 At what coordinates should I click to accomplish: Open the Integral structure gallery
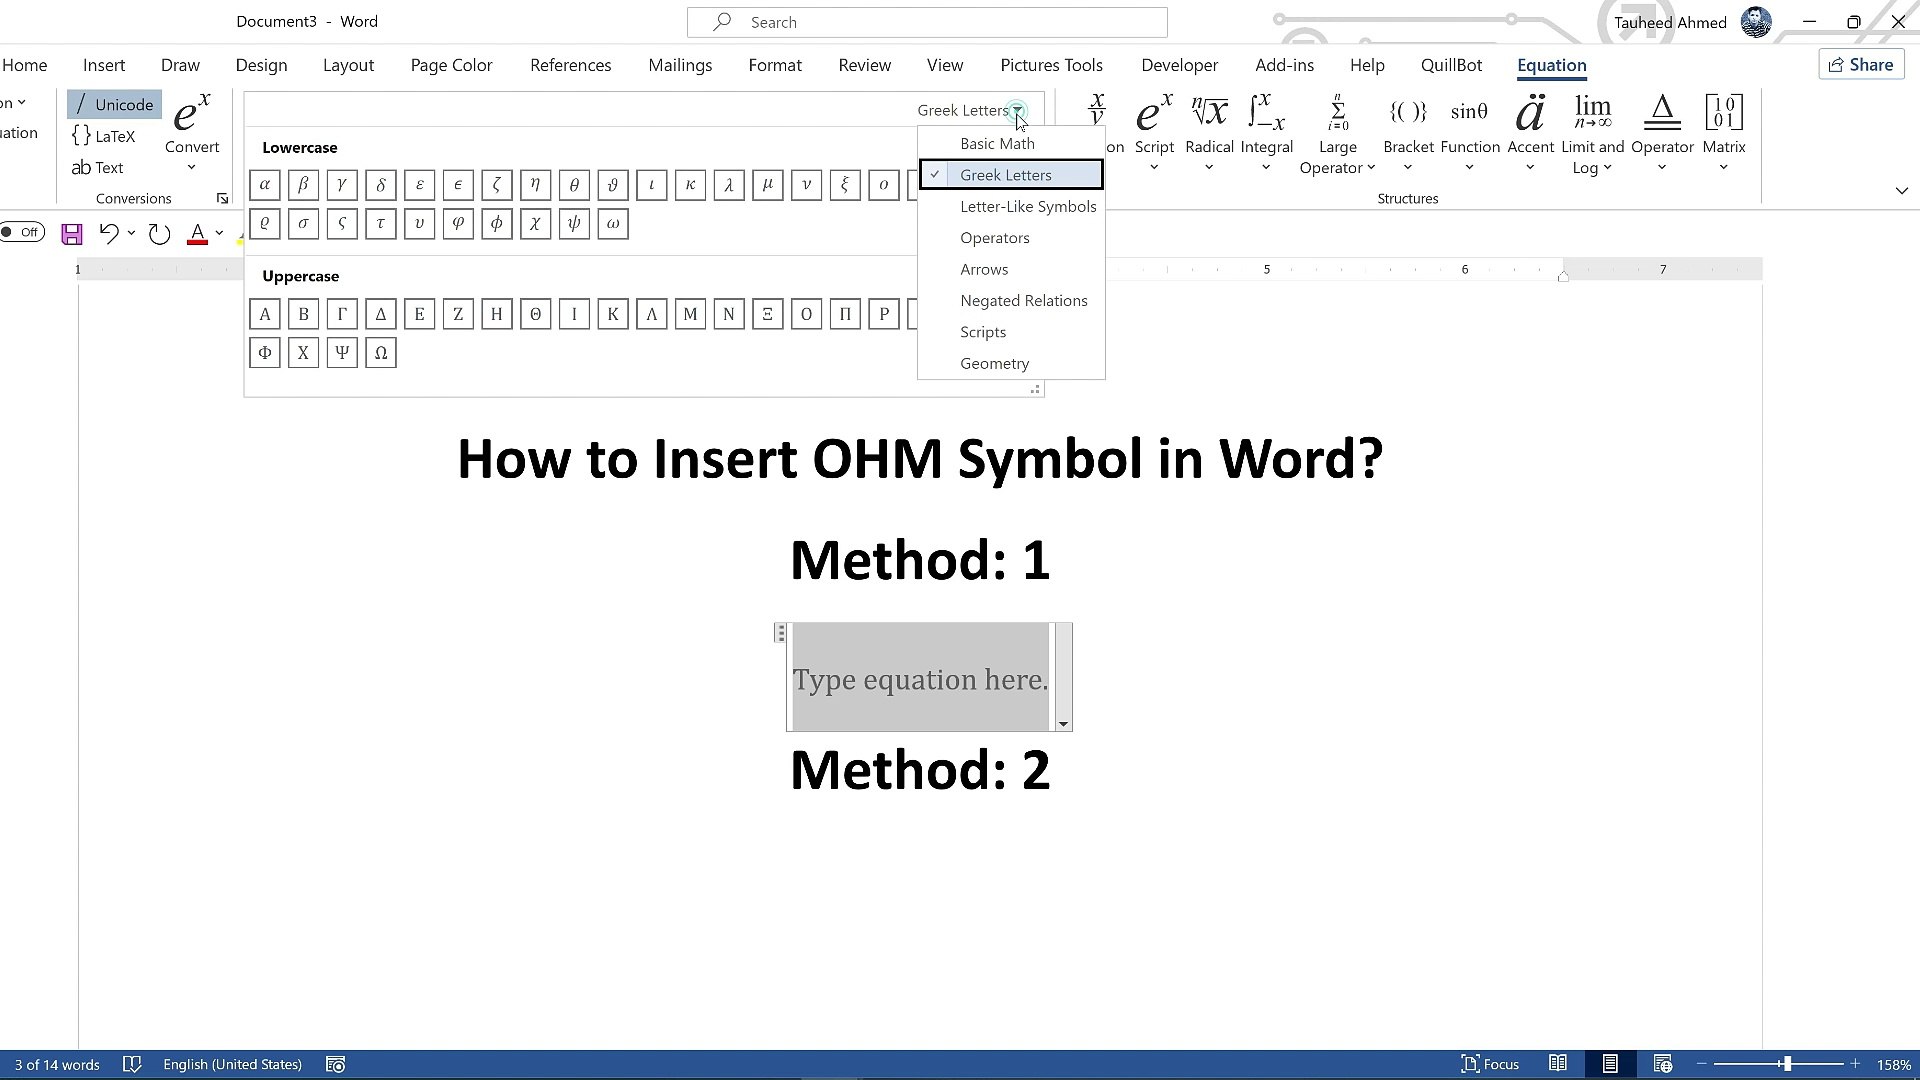pyautogui.click(x=1266, y=130)
